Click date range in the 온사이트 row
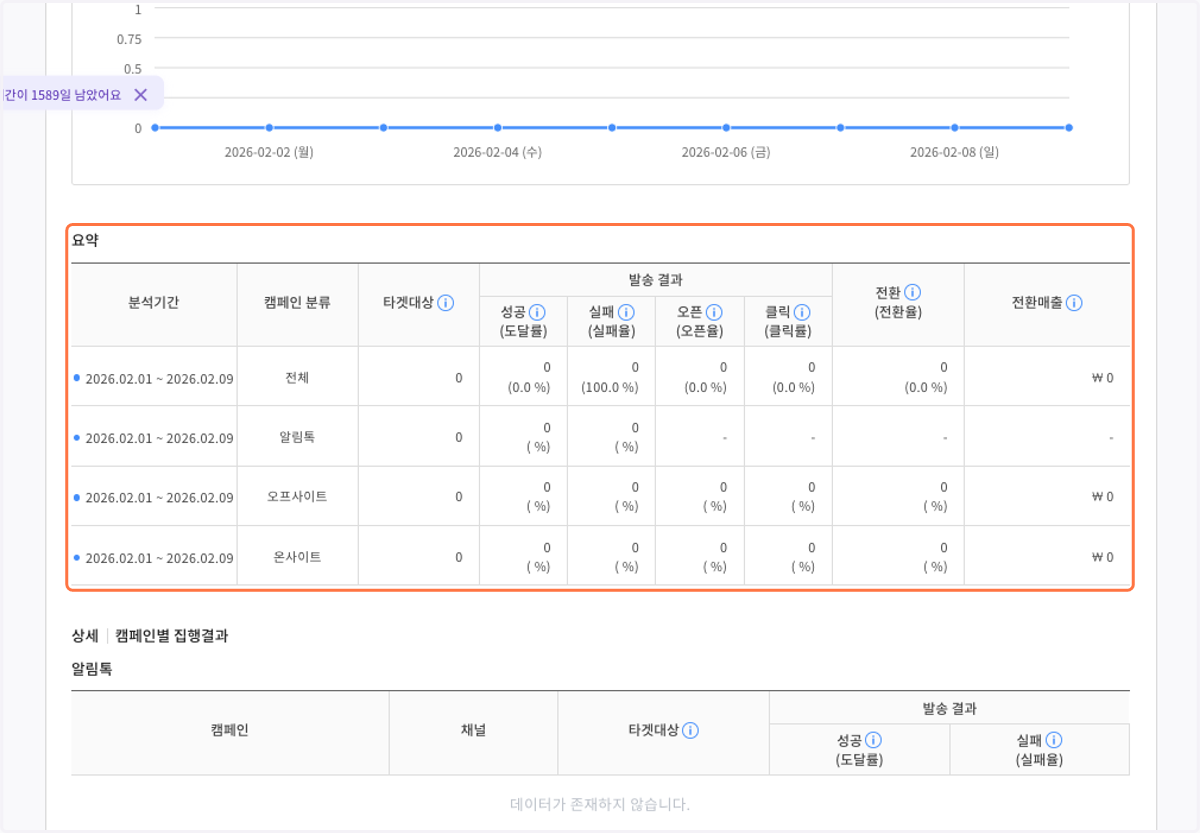Screen dimensions: 1200x833 [x=159, y=558]
